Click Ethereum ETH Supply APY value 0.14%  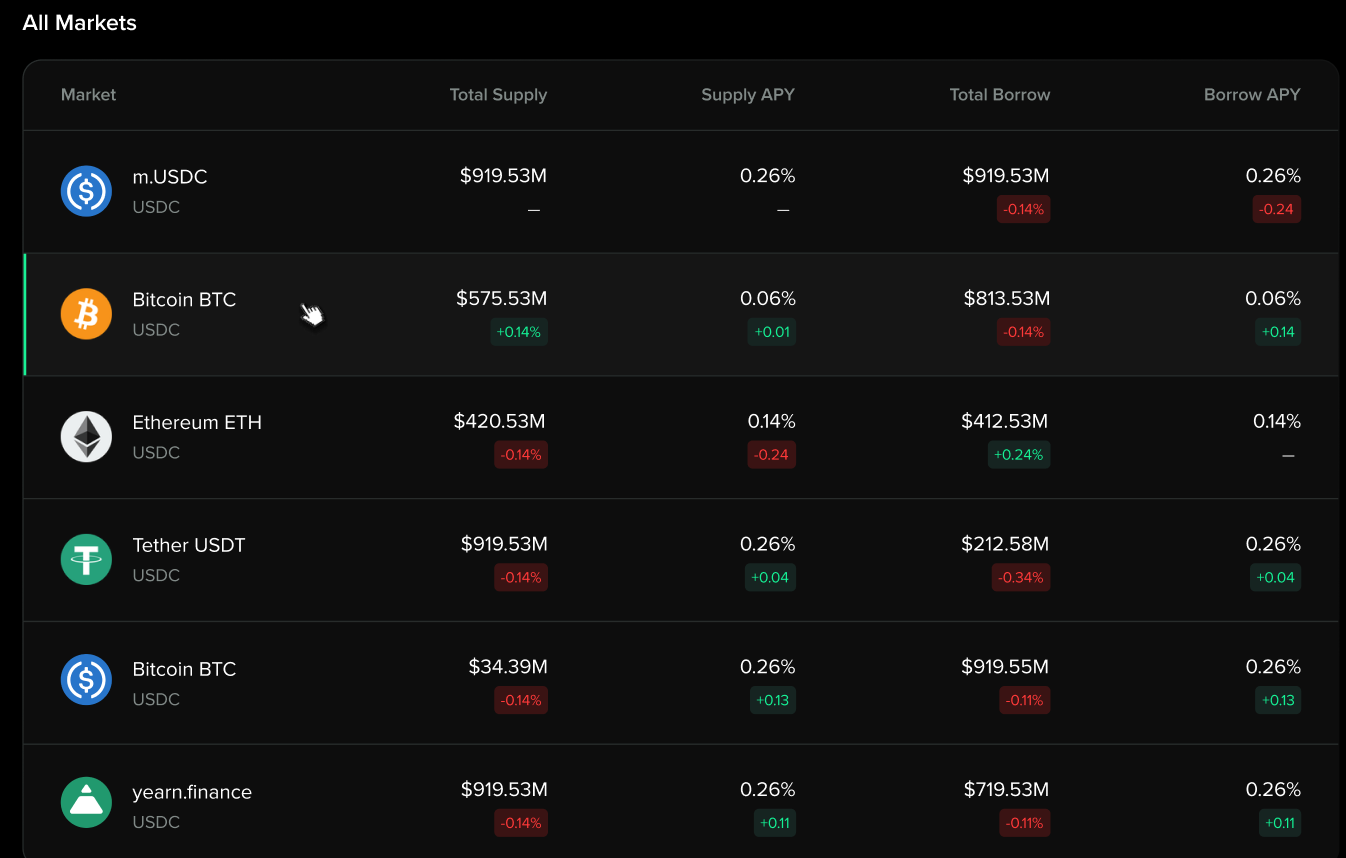772,422
